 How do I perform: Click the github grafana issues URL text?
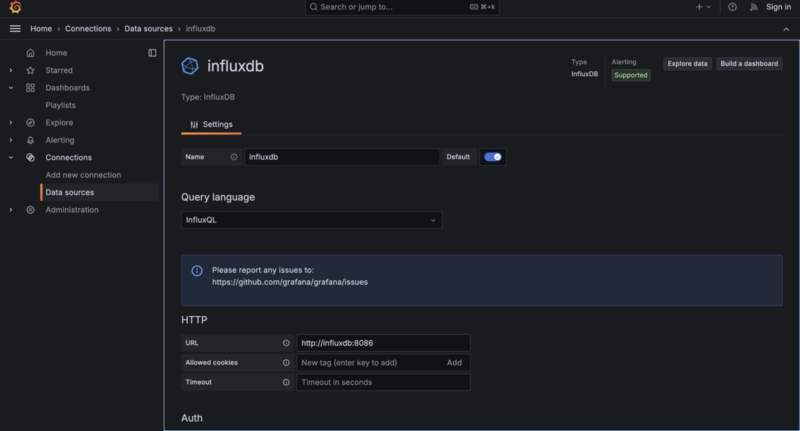tap(290, 283)
